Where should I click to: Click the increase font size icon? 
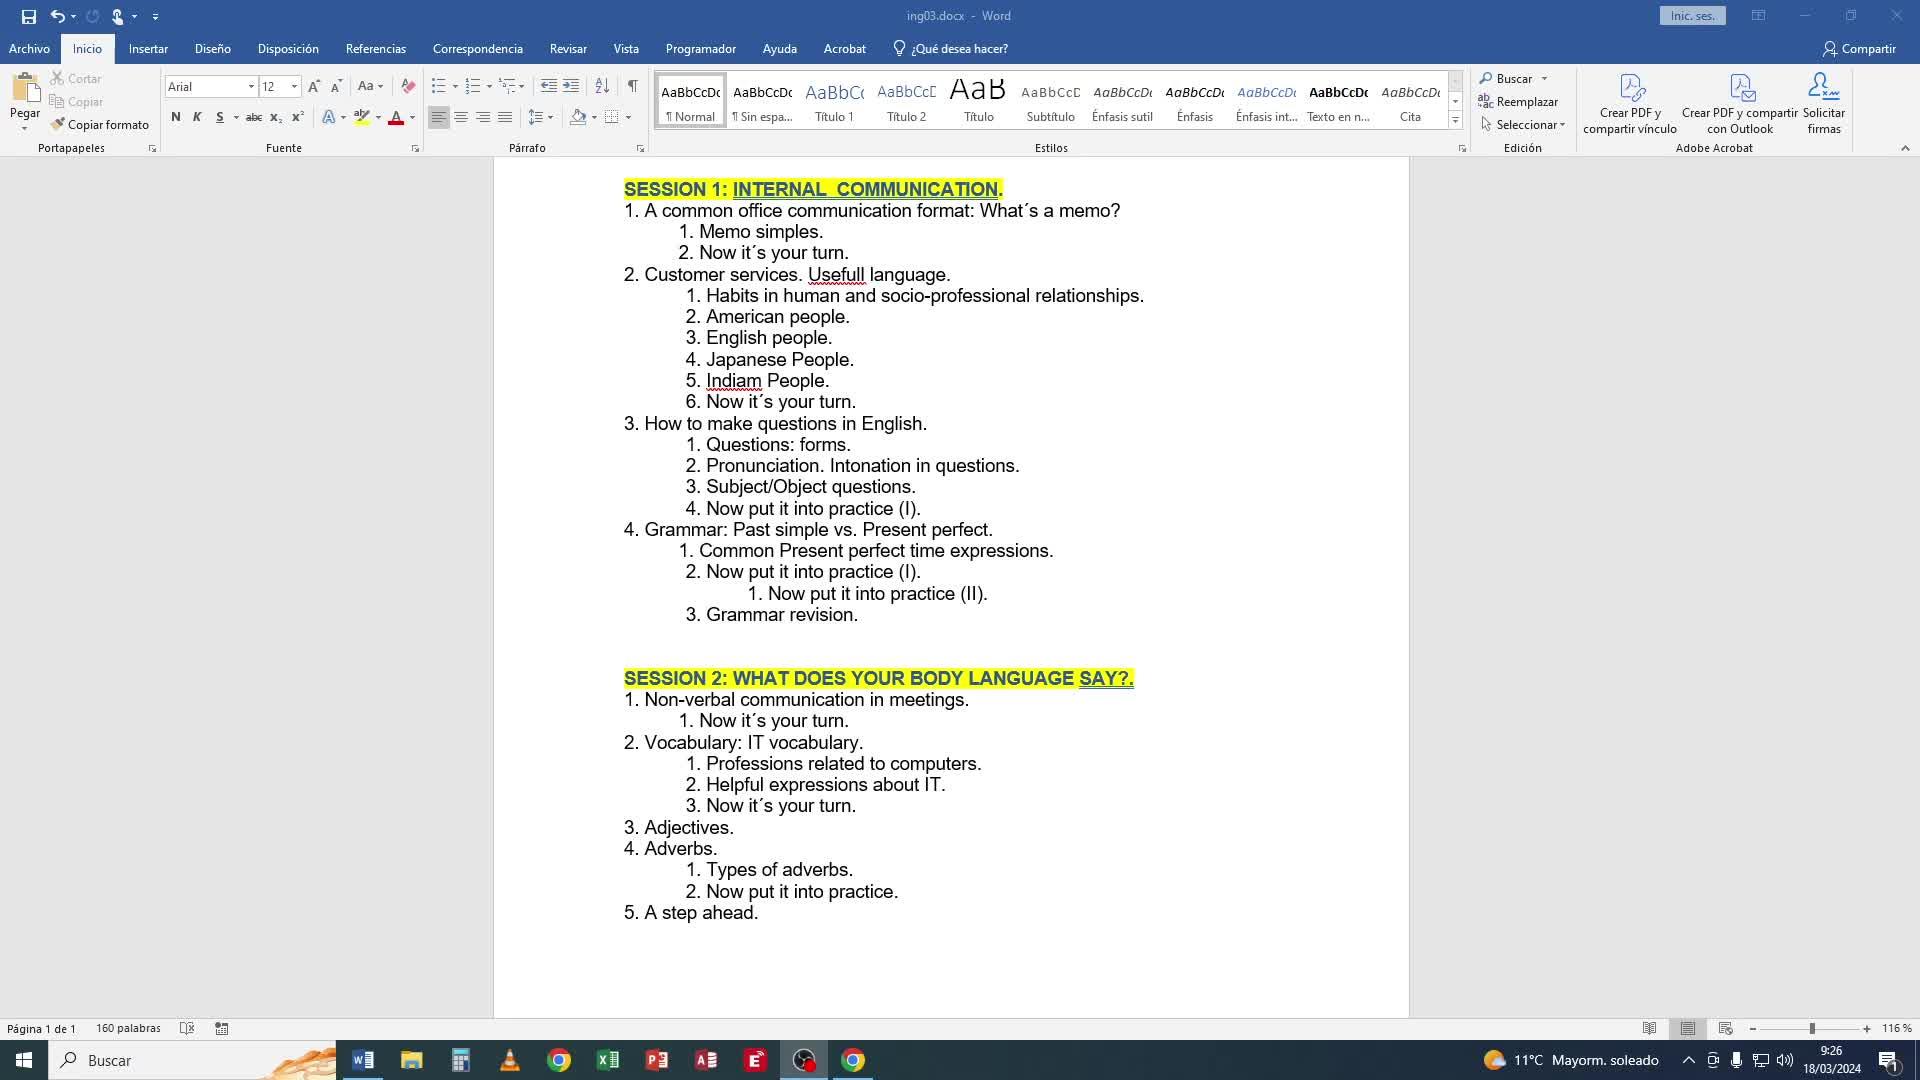(314, 86)
